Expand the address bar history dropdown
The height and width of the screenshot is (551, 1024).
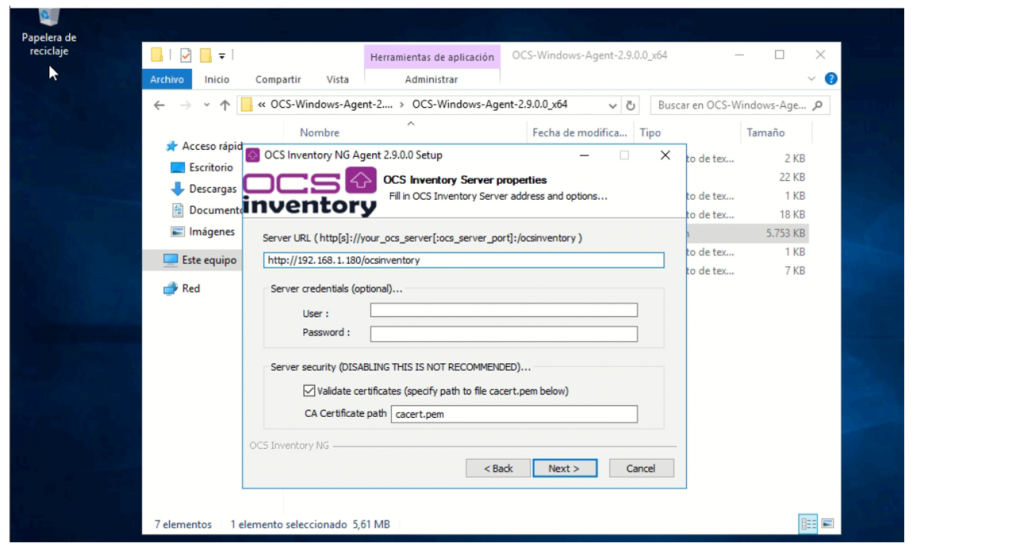click(x=612, y=105)
